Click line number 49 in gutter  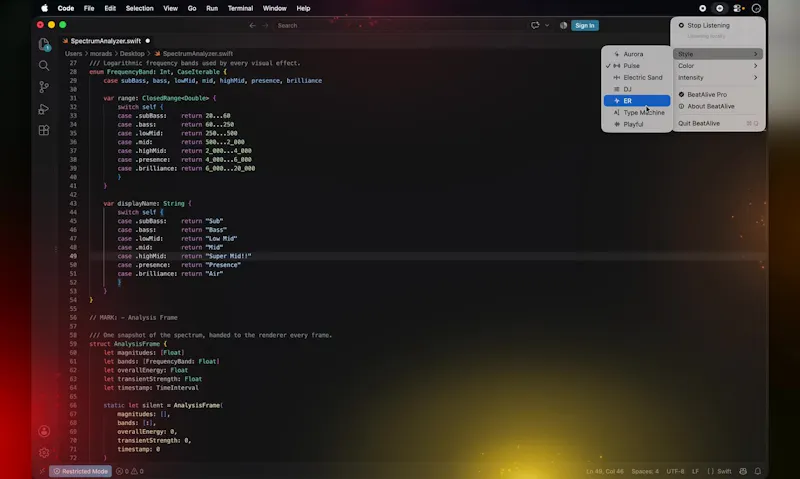click(x=73, y=256)
